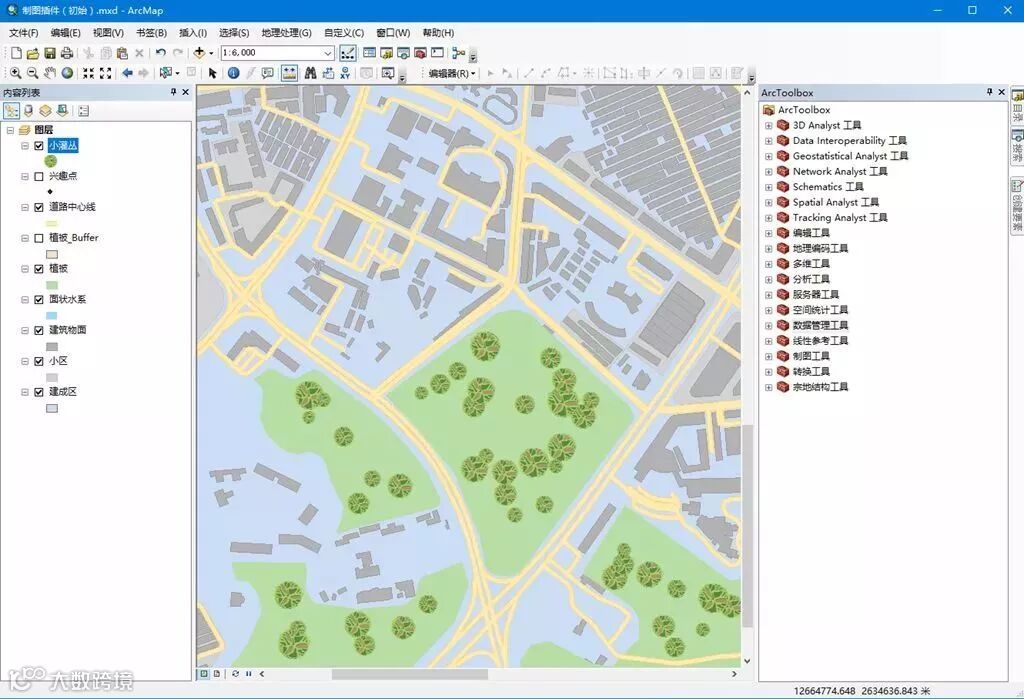The width and height of the screenshot is (1024, 699).
Task: Open the map scale dropdown
Action: click(328, 53)
